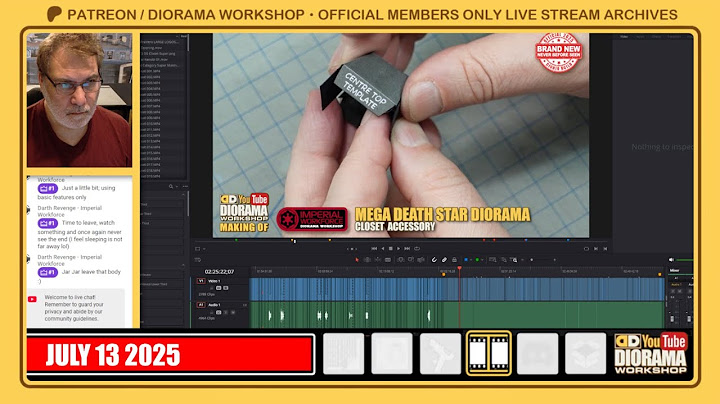
Task: Click the Replace Clip icon
Action: coord(421,260)
